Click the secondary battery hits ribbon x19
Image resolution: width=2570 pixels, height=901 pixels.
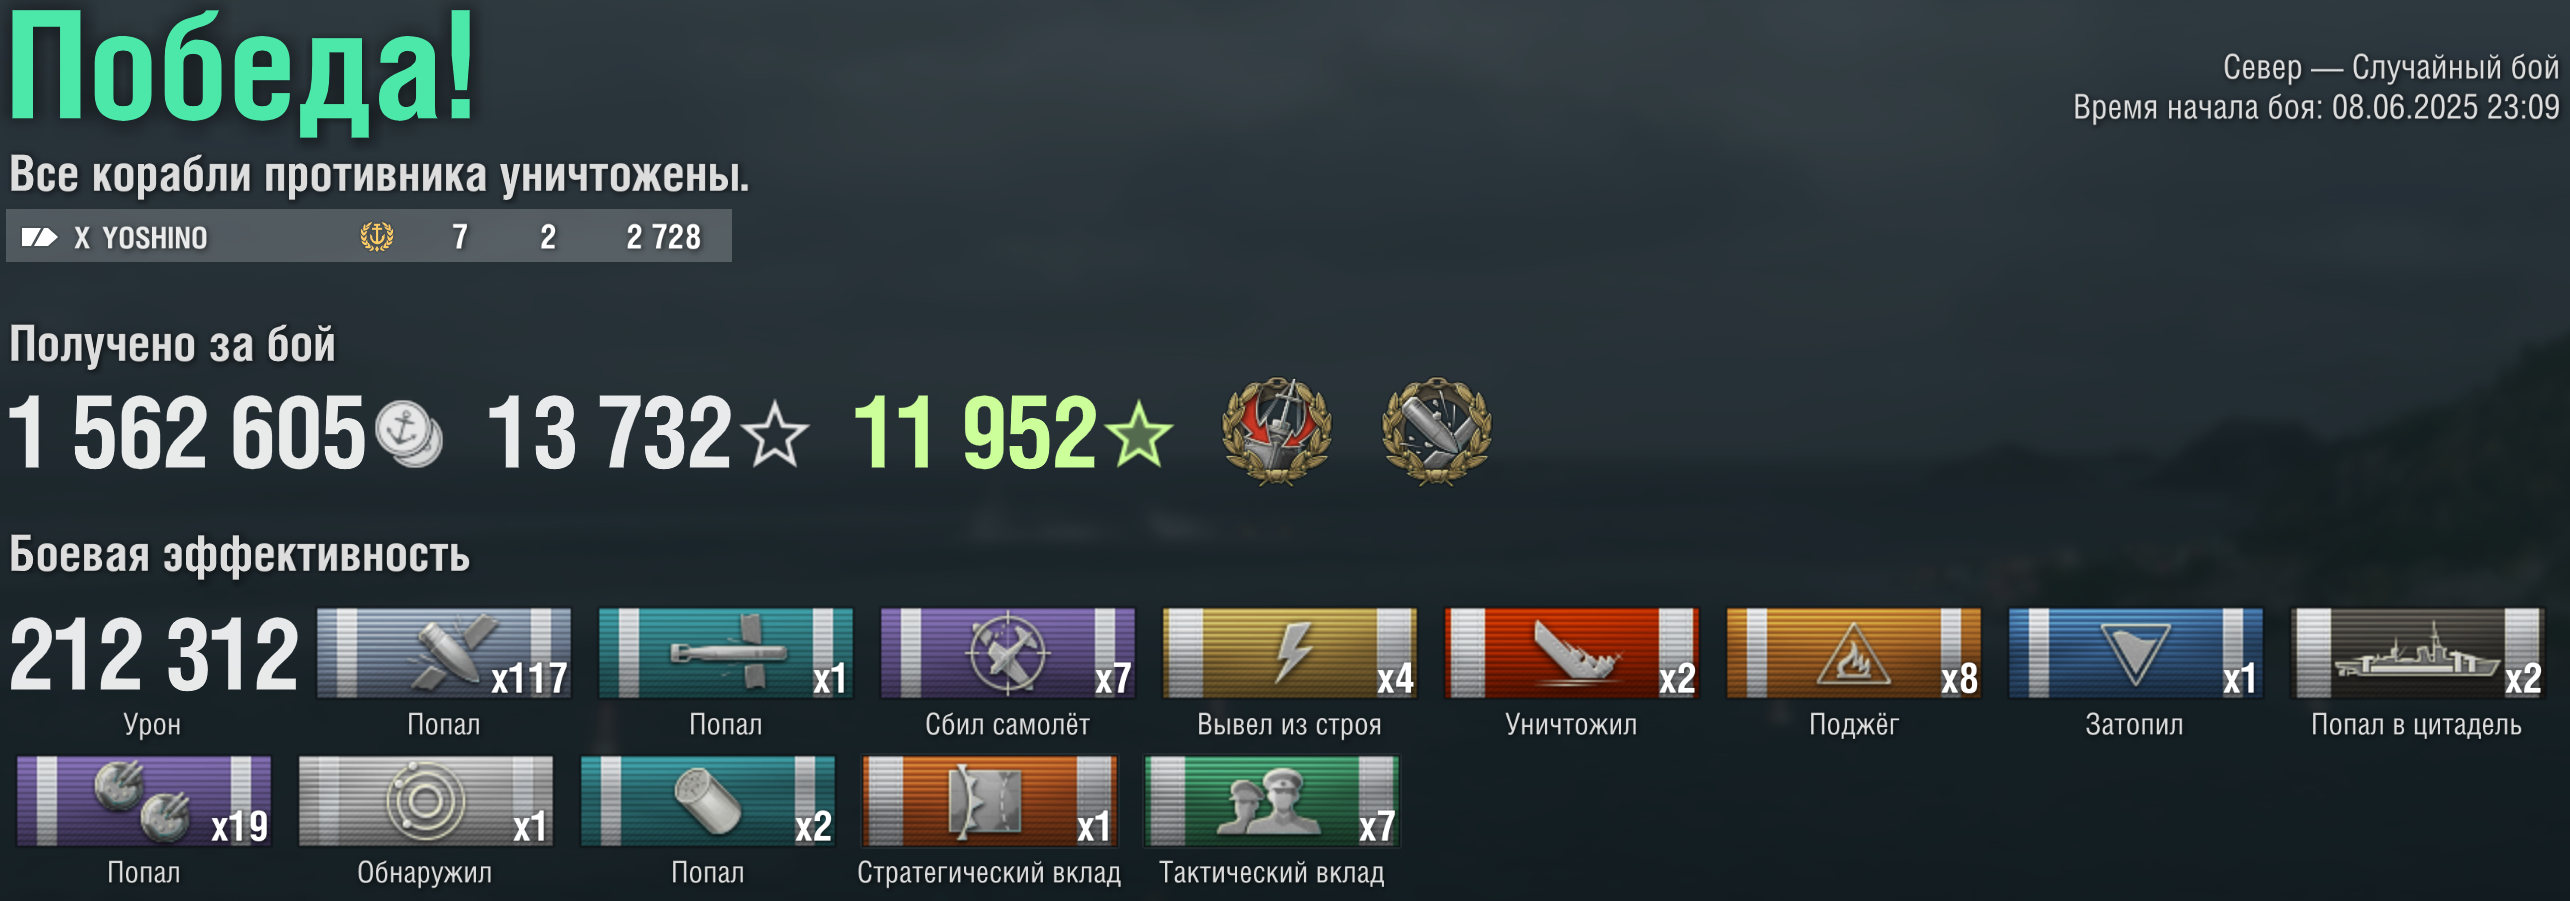144,801
